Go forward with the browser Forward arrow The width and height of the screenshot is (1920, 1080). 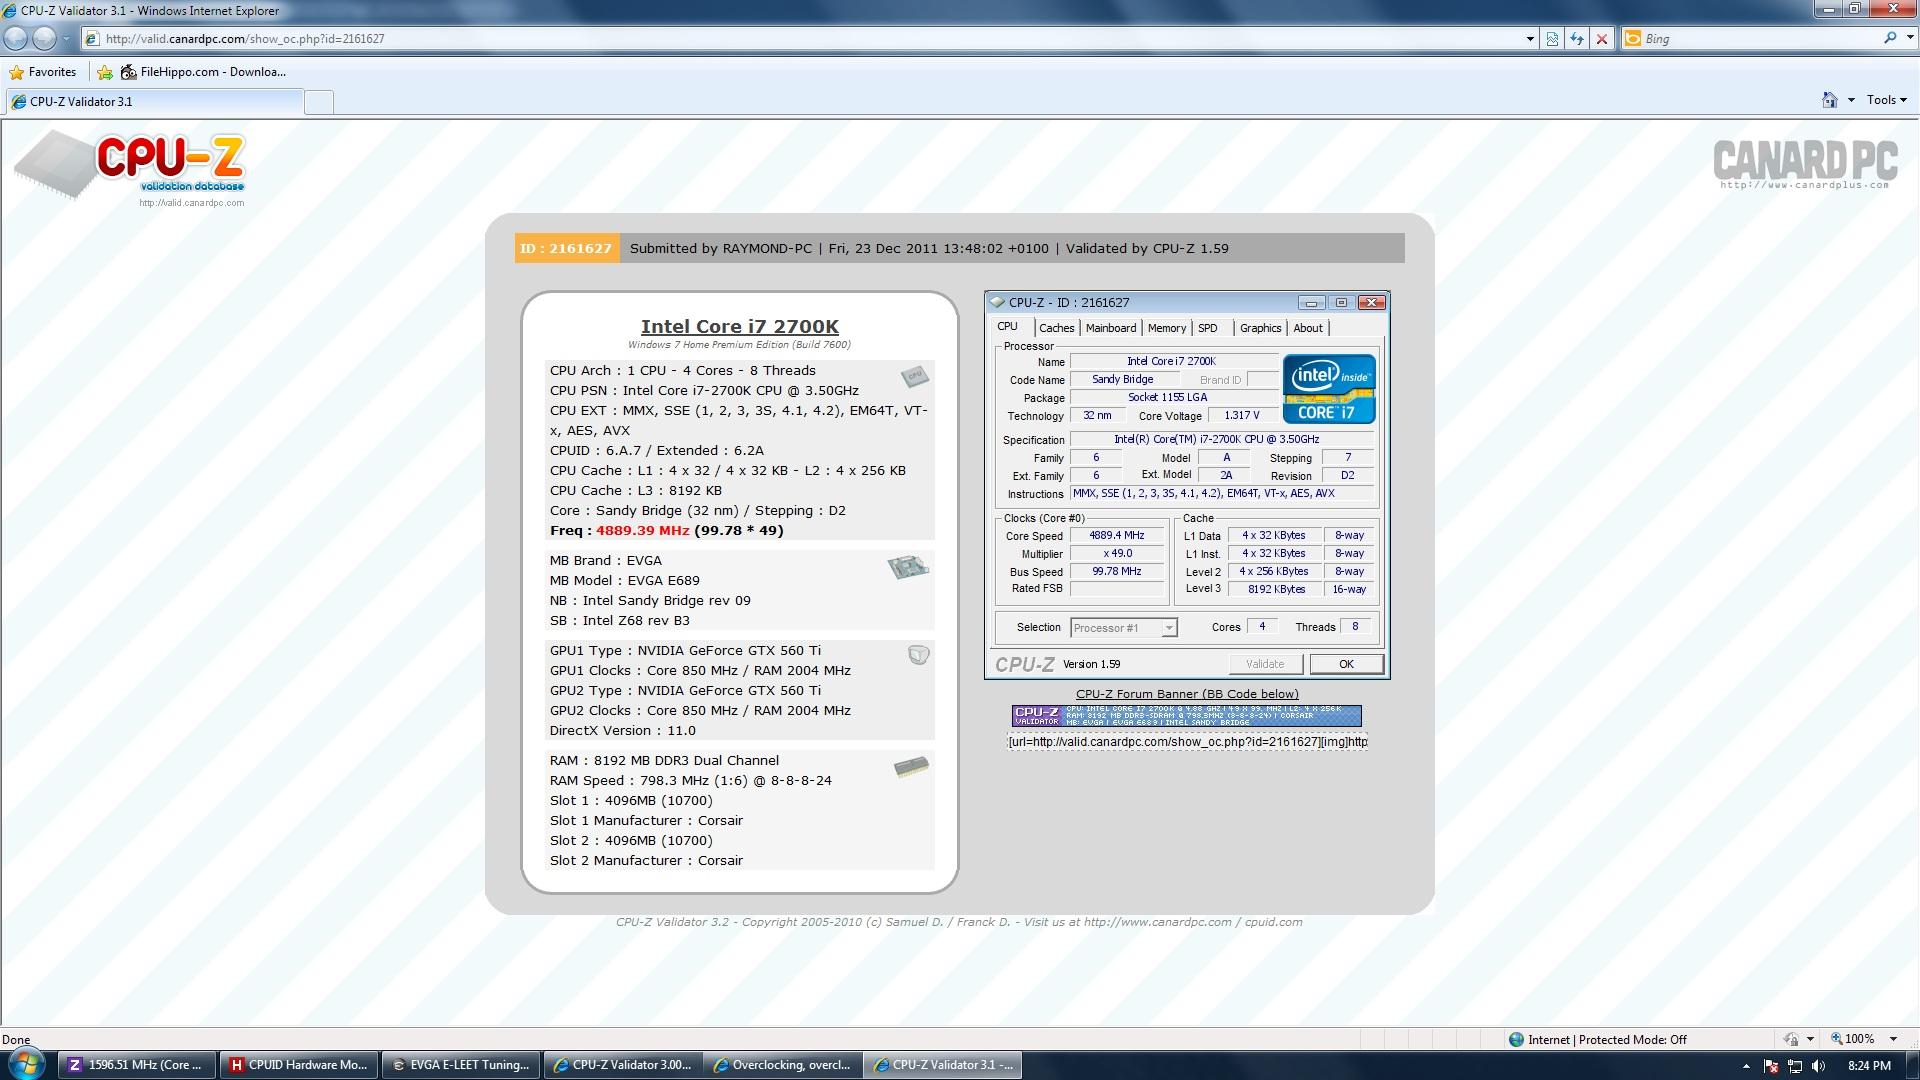coord(45,38)
